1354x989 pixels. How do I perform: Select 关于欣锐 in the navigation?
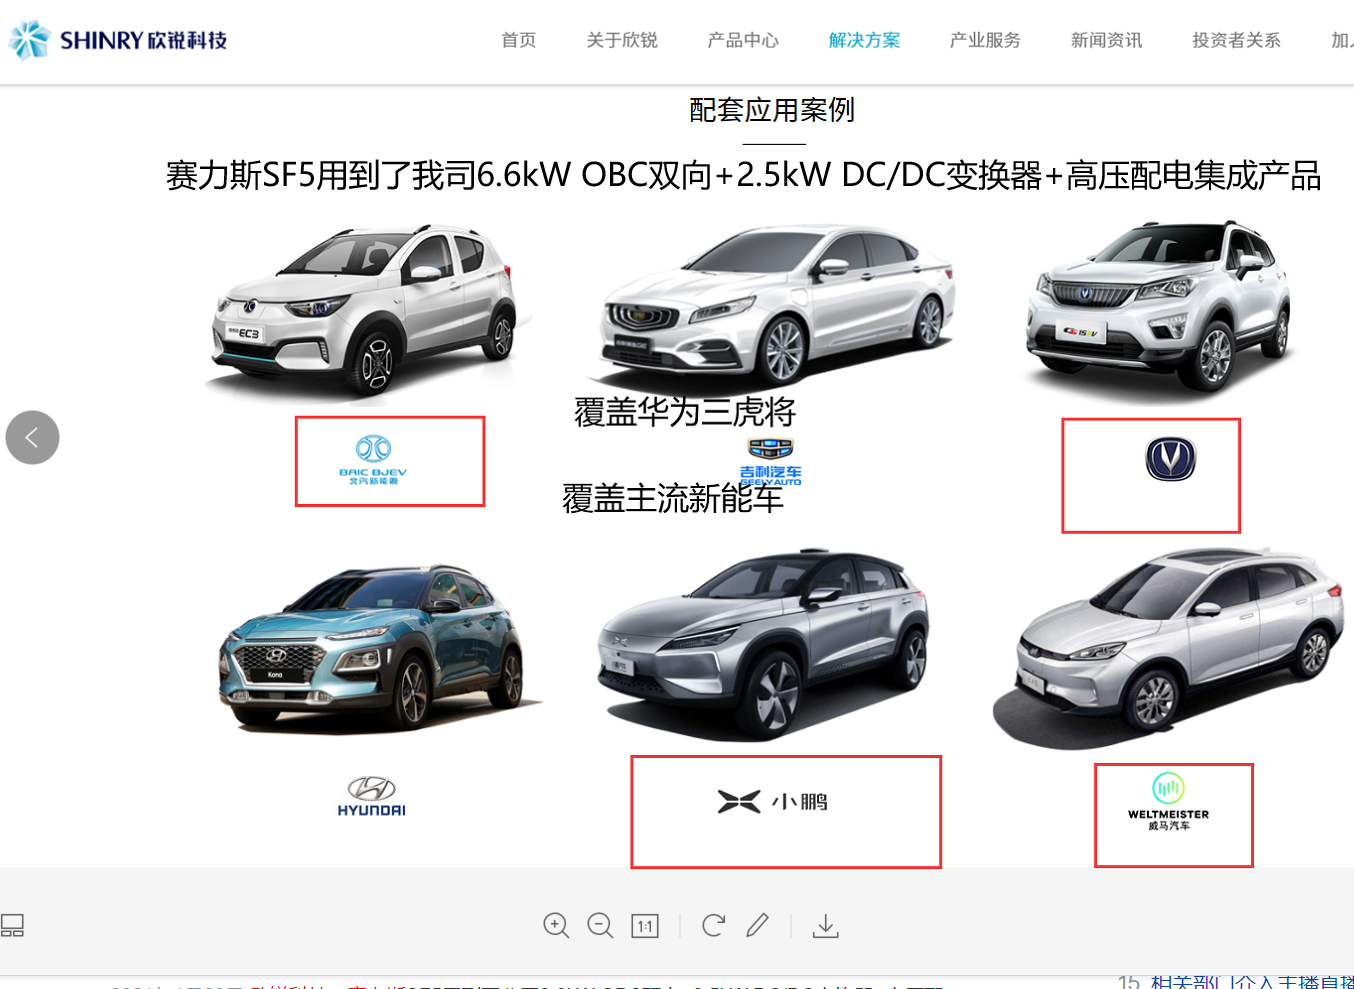(621, 41)
